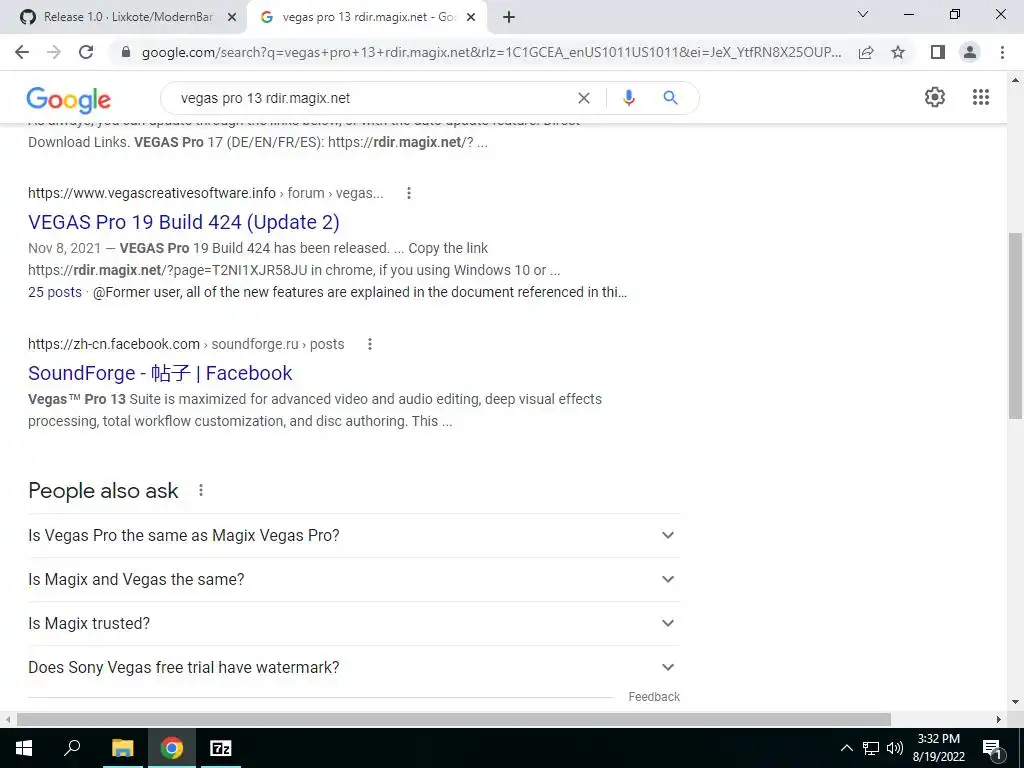Open the Windows notification center
1024x768 pixels.
point(992,748)
